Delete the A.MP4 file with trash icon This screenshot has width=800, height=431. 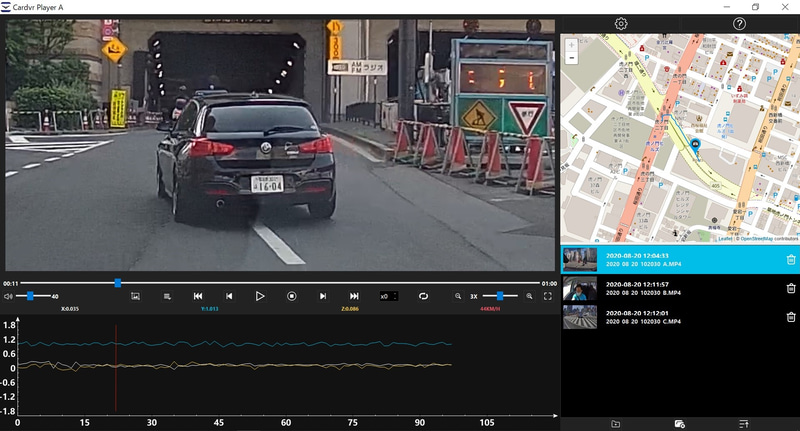[791, 260]
